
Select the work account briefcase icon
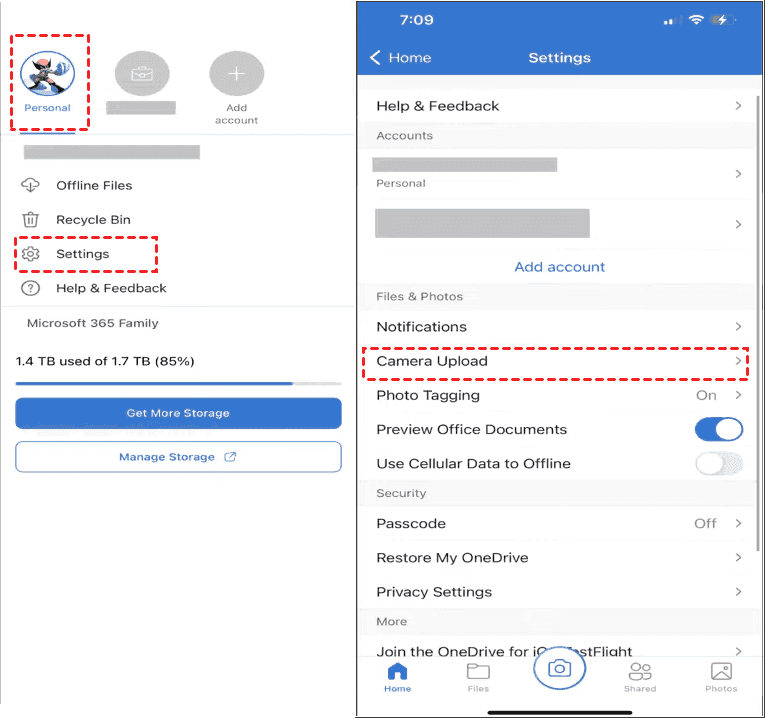142,74
